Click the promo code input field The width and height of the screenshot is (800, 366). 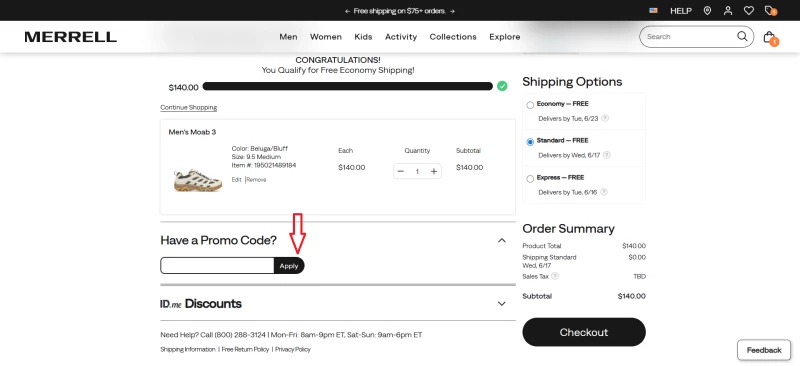[217, 265]
